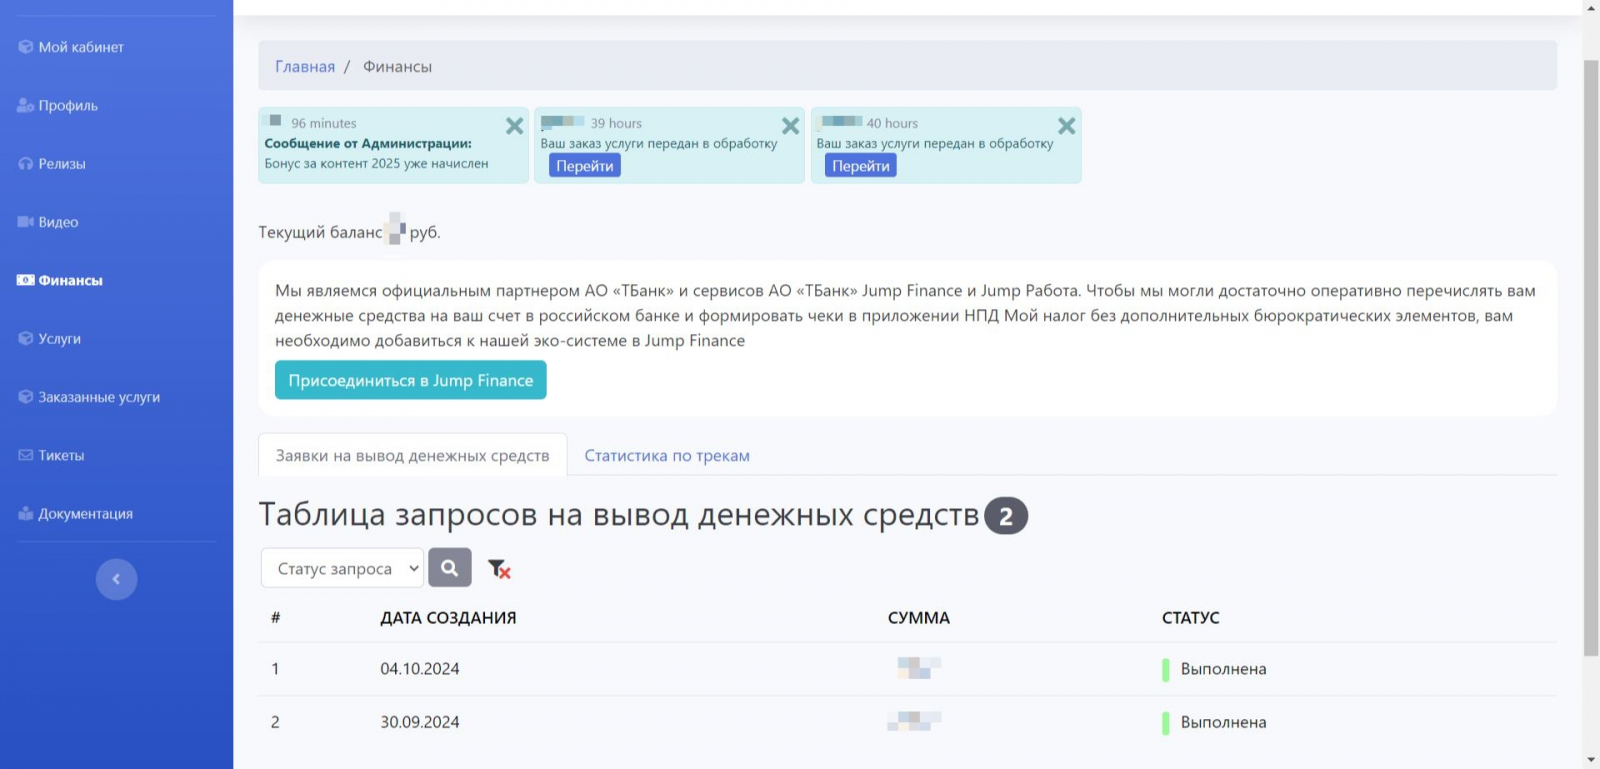Click the Документация icon
Image resolution: width=1600 pixels, height=769 pixels.
(26, 513)
